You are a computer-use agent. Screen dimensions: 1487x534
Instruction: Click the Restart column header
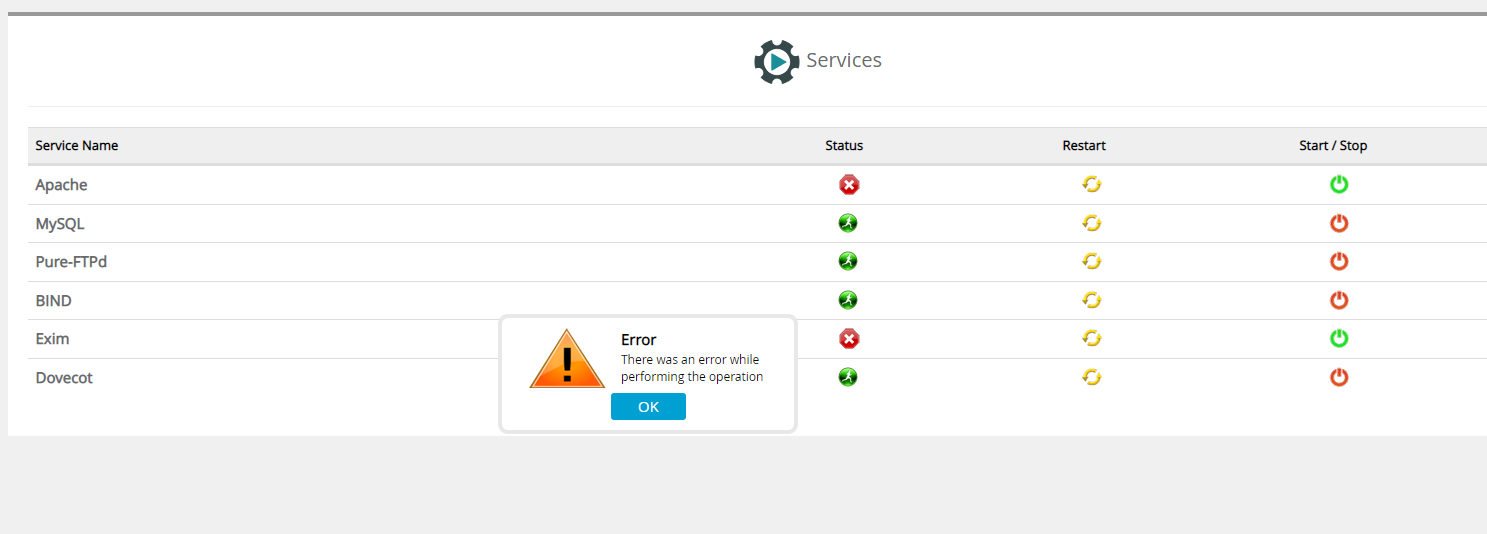[1084, 146]
